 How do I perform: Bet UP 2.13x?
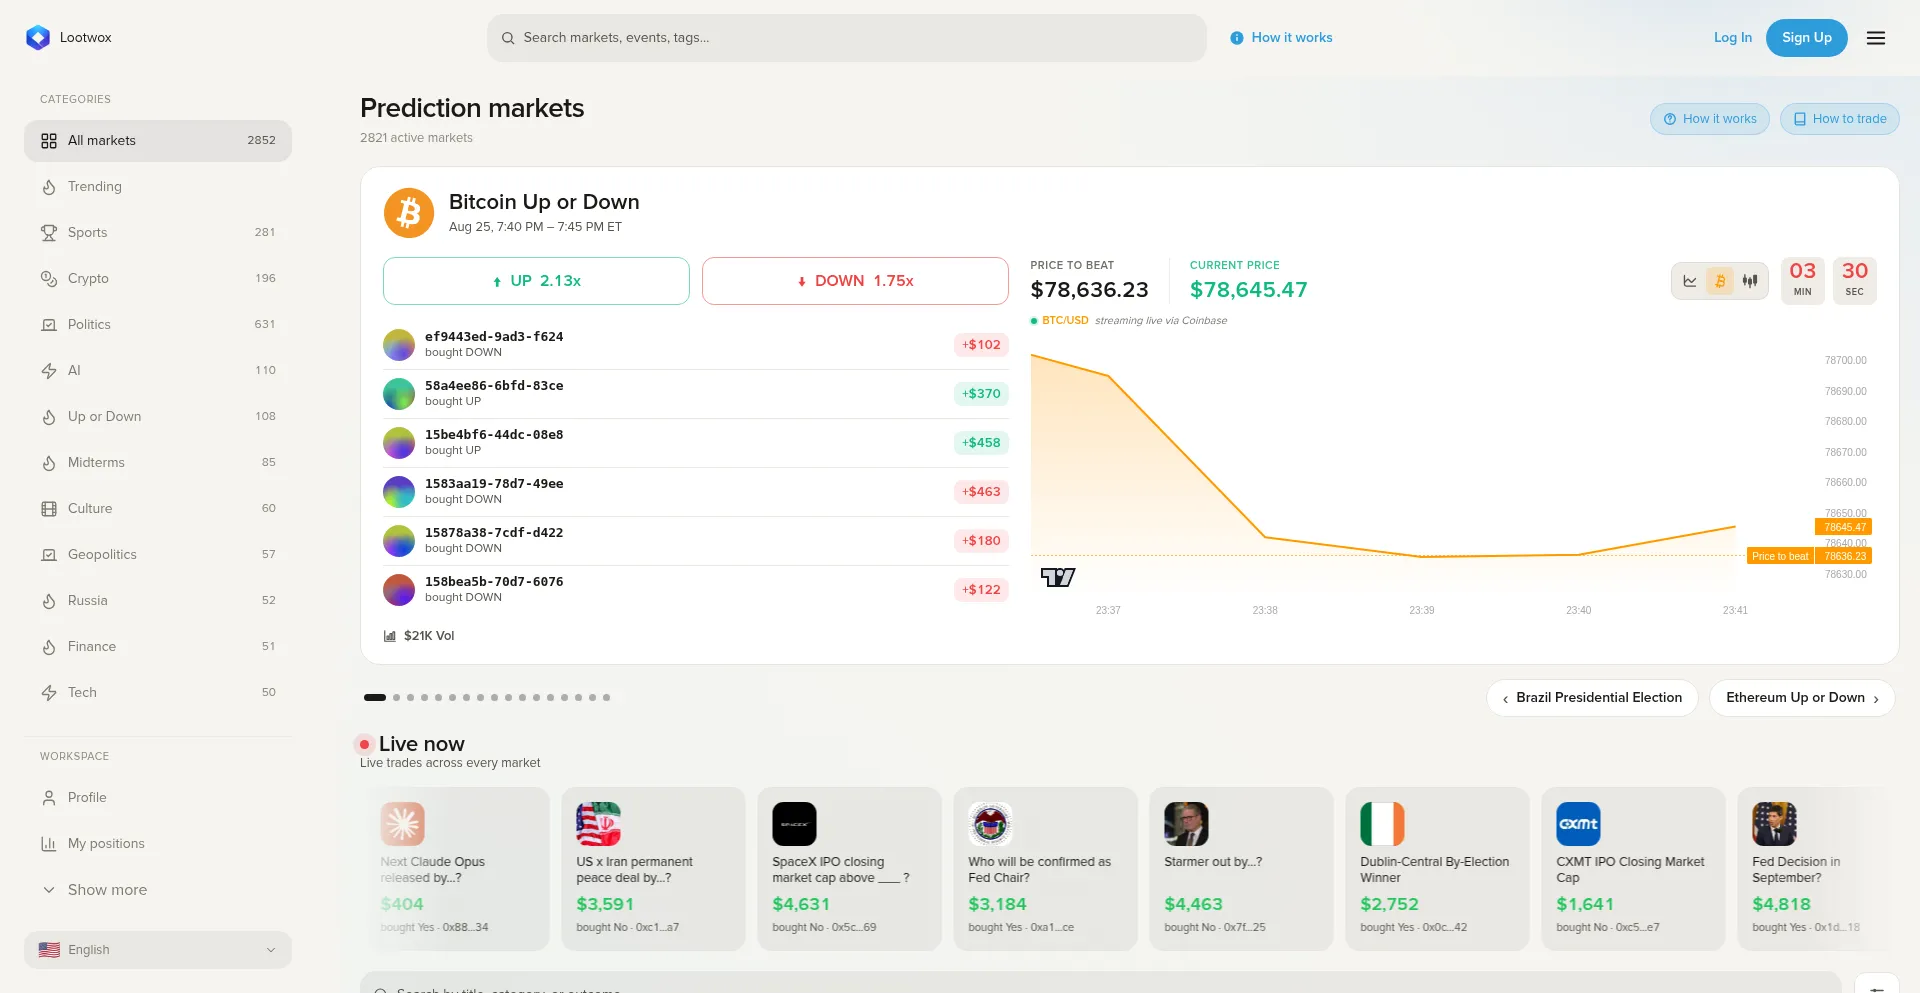point(536,281)
